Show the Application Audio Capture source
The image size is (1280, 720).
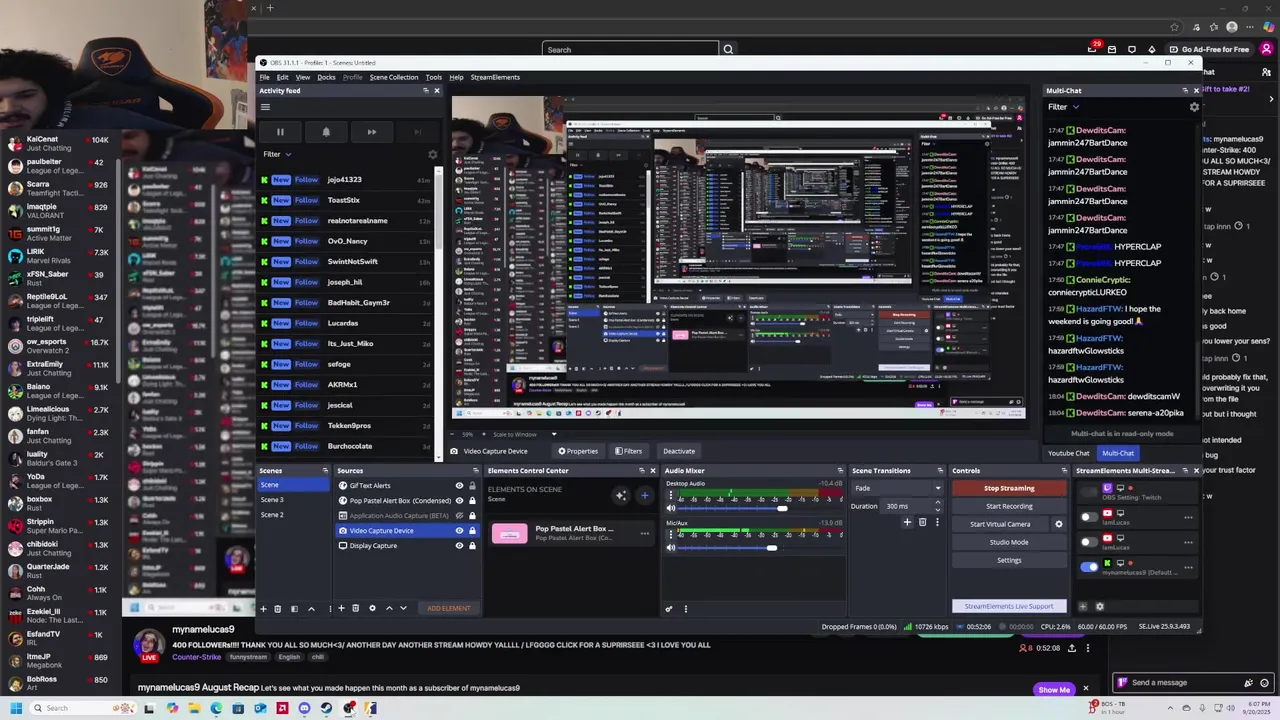coord(459,516)
